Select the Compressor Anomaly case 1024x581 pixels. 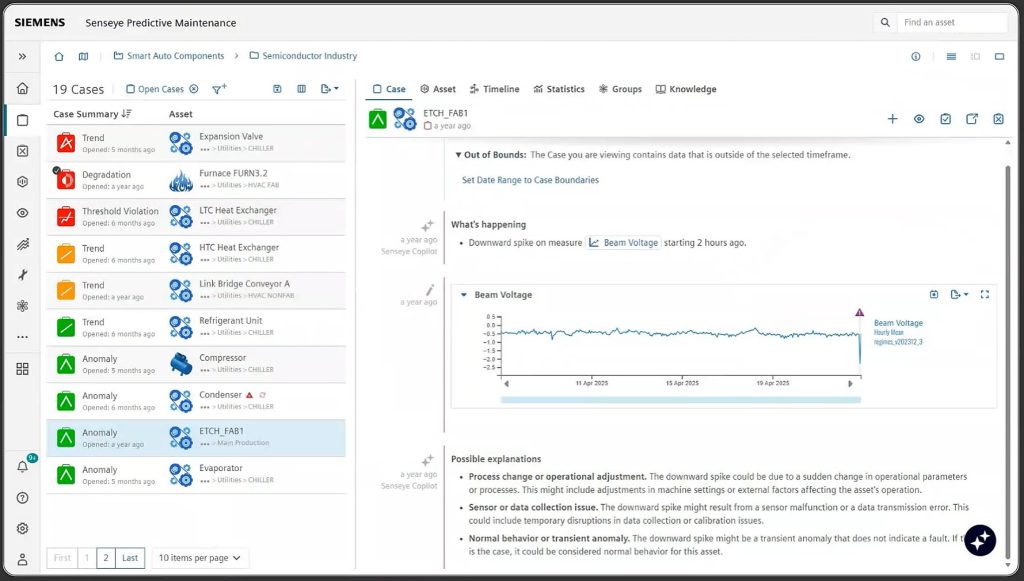[196, 364]
